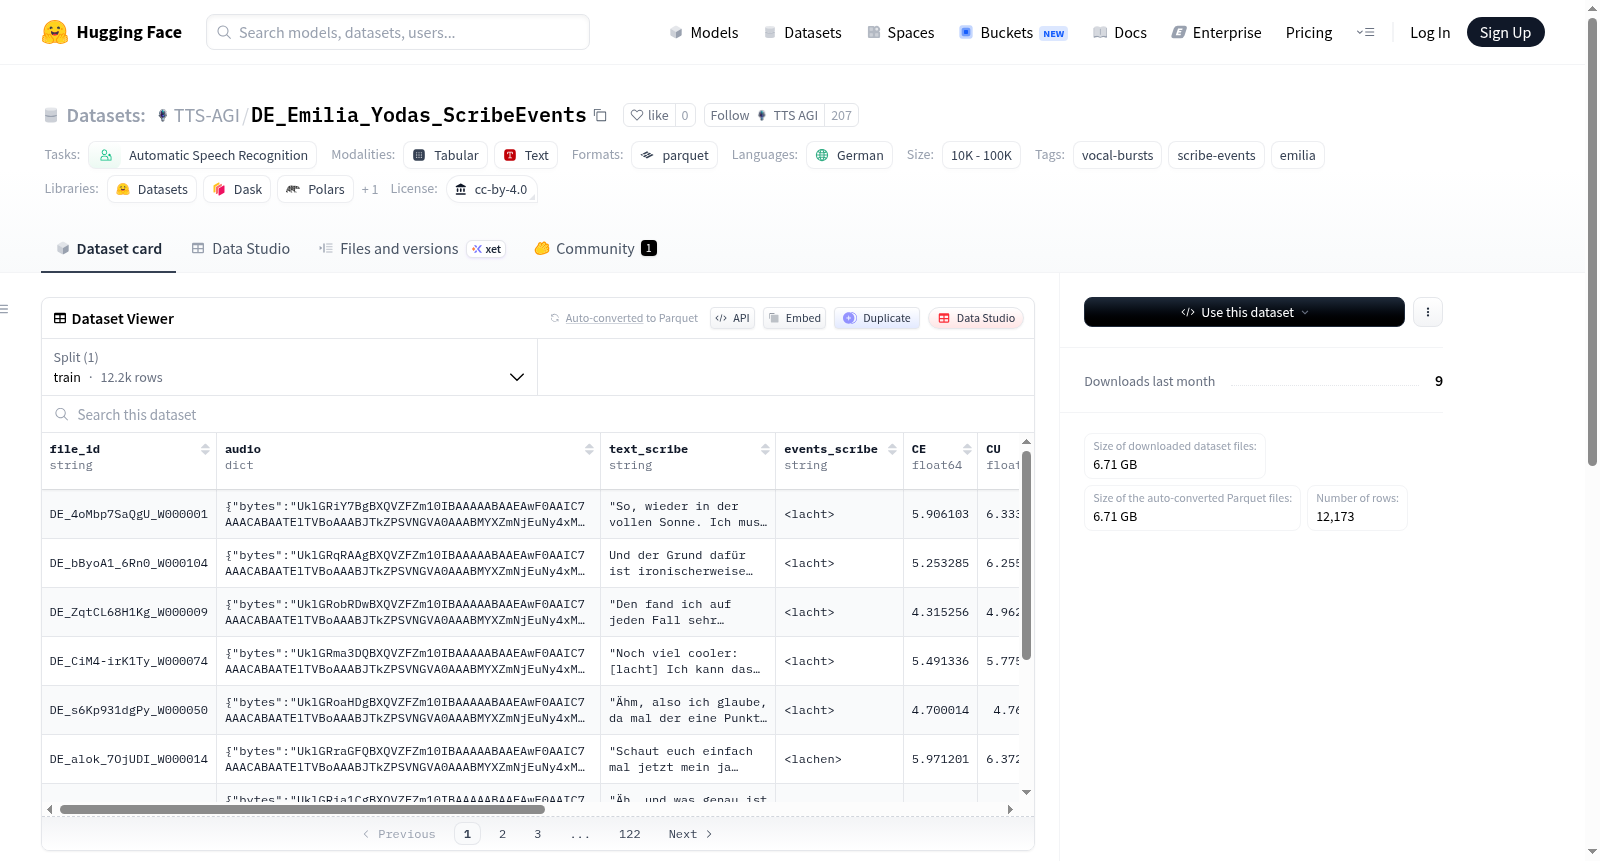Image resolution: width=1600 pixels, height=861 pixels.
Task: Go to the Pricing page
Action: 1309,32
